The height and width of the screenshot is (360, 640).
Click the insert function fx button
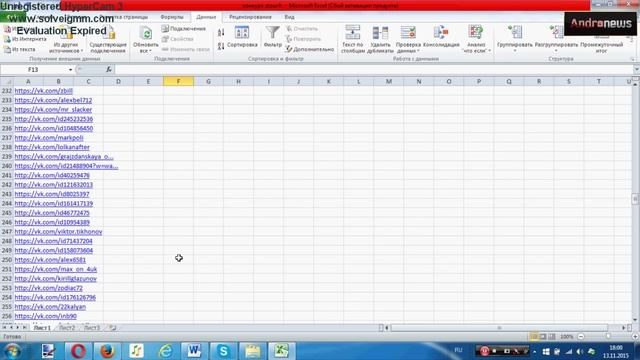(x=109, y=70)
